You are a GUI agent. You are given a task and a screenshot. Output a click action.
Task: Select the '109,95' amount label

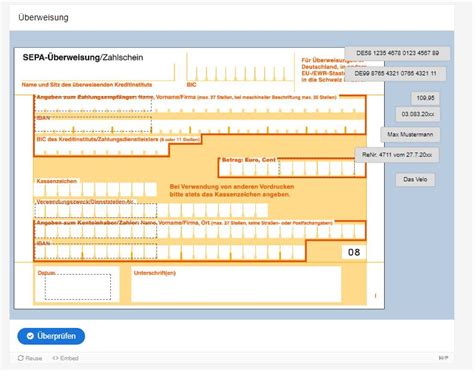point(425,98)
